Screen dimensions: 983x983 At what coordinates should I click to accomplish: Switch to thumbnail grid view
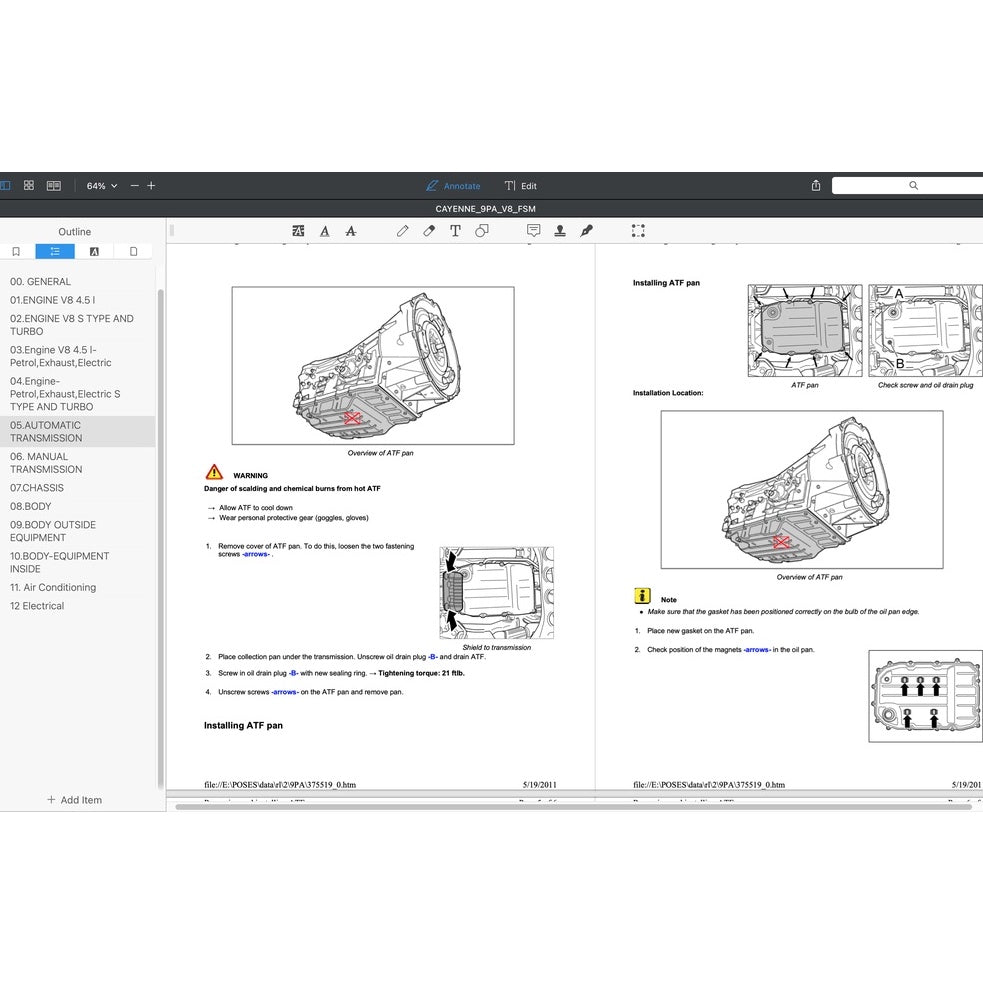[29, 186]
